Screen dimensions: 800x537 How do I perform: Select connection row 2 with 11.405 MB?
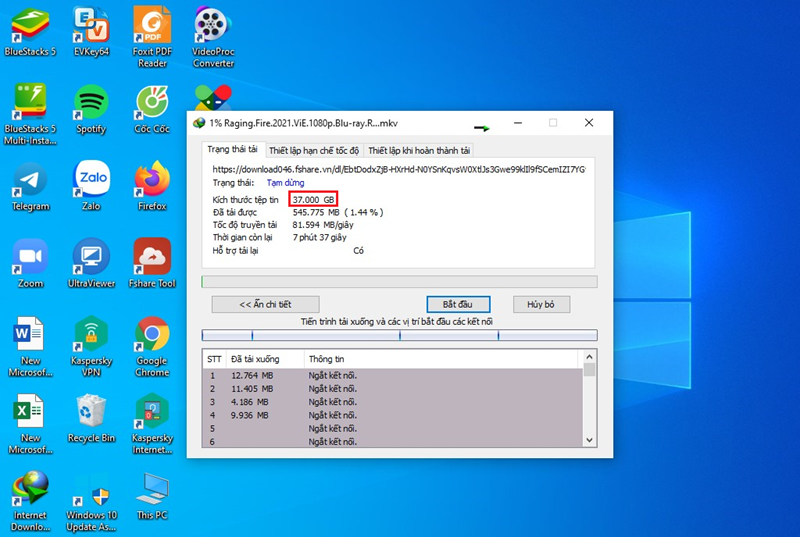[392, 389]
